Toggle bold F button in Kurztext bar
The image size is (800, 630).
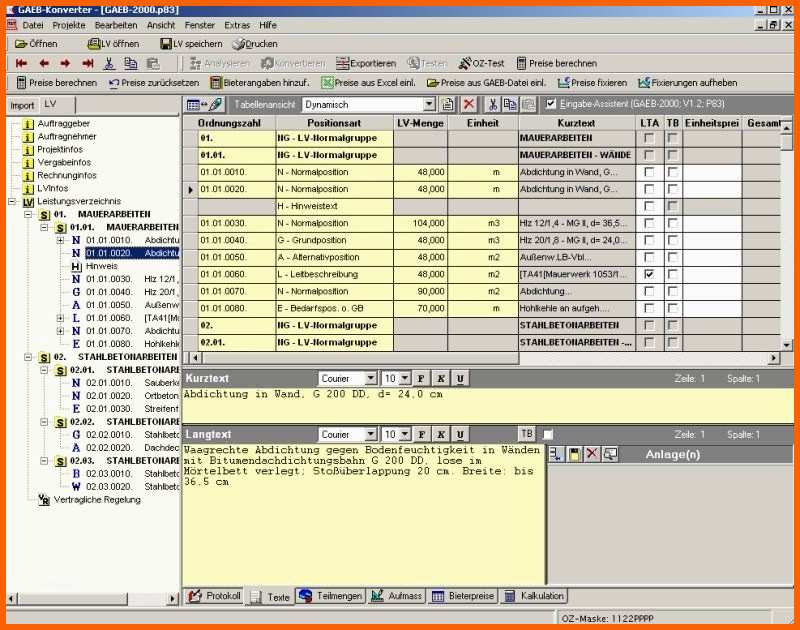421,379
